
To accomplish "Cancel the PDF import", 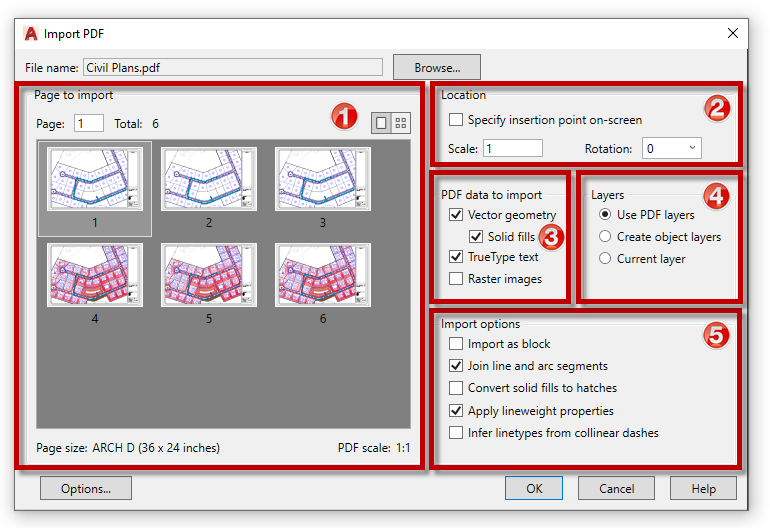I will click(616, 488).
